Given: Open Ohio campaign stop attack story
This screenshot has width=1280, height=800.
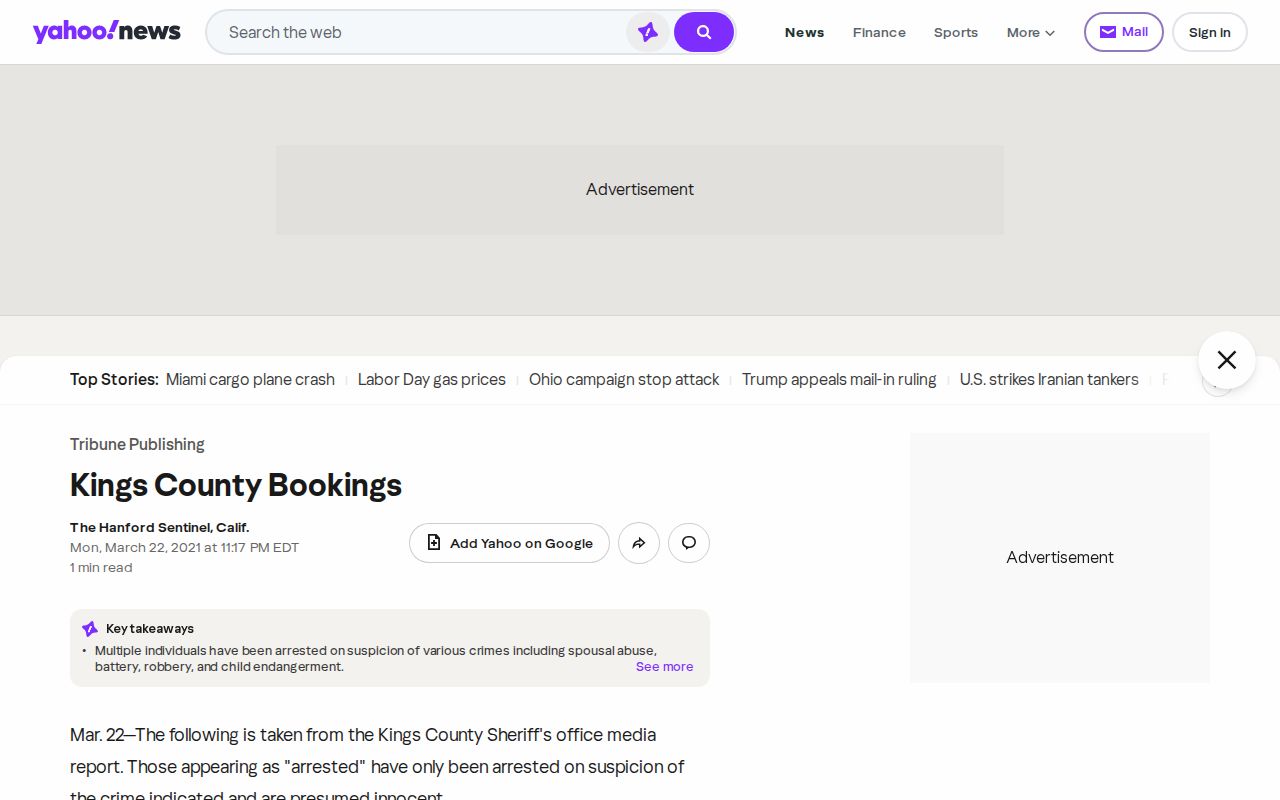Looking at the screenshot, I should coord(624,380).
